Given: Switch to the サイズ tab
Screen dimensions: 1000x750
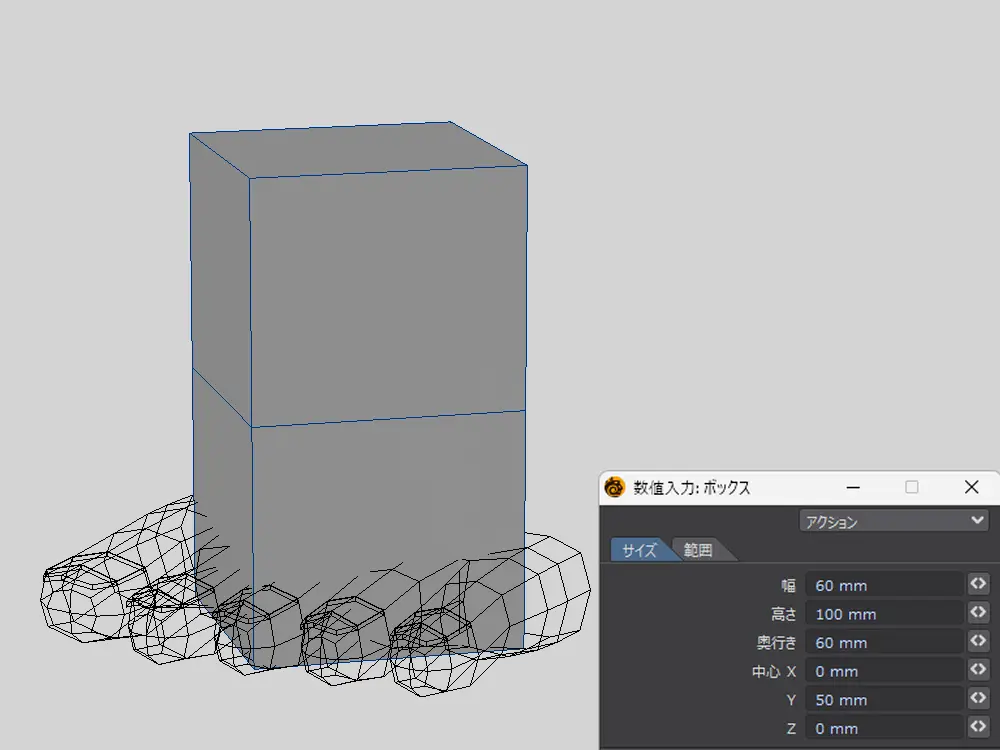Looking at the screenshot, I should coord(640,550).
